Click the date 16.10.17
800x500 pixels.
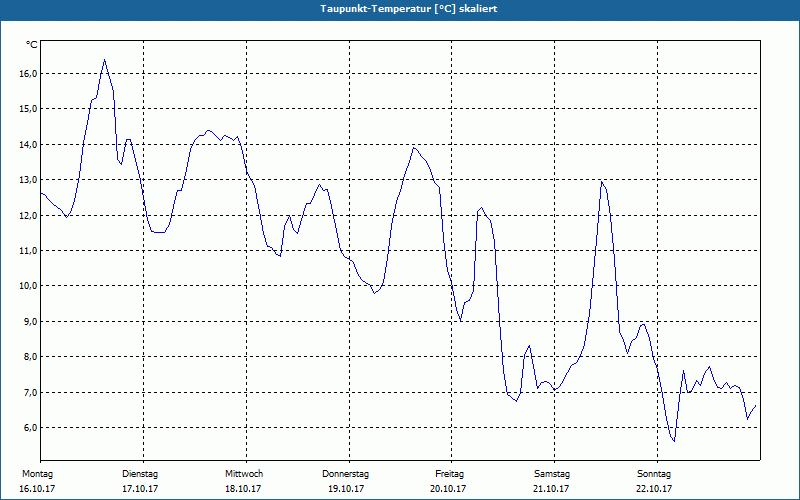click(37, 489)
